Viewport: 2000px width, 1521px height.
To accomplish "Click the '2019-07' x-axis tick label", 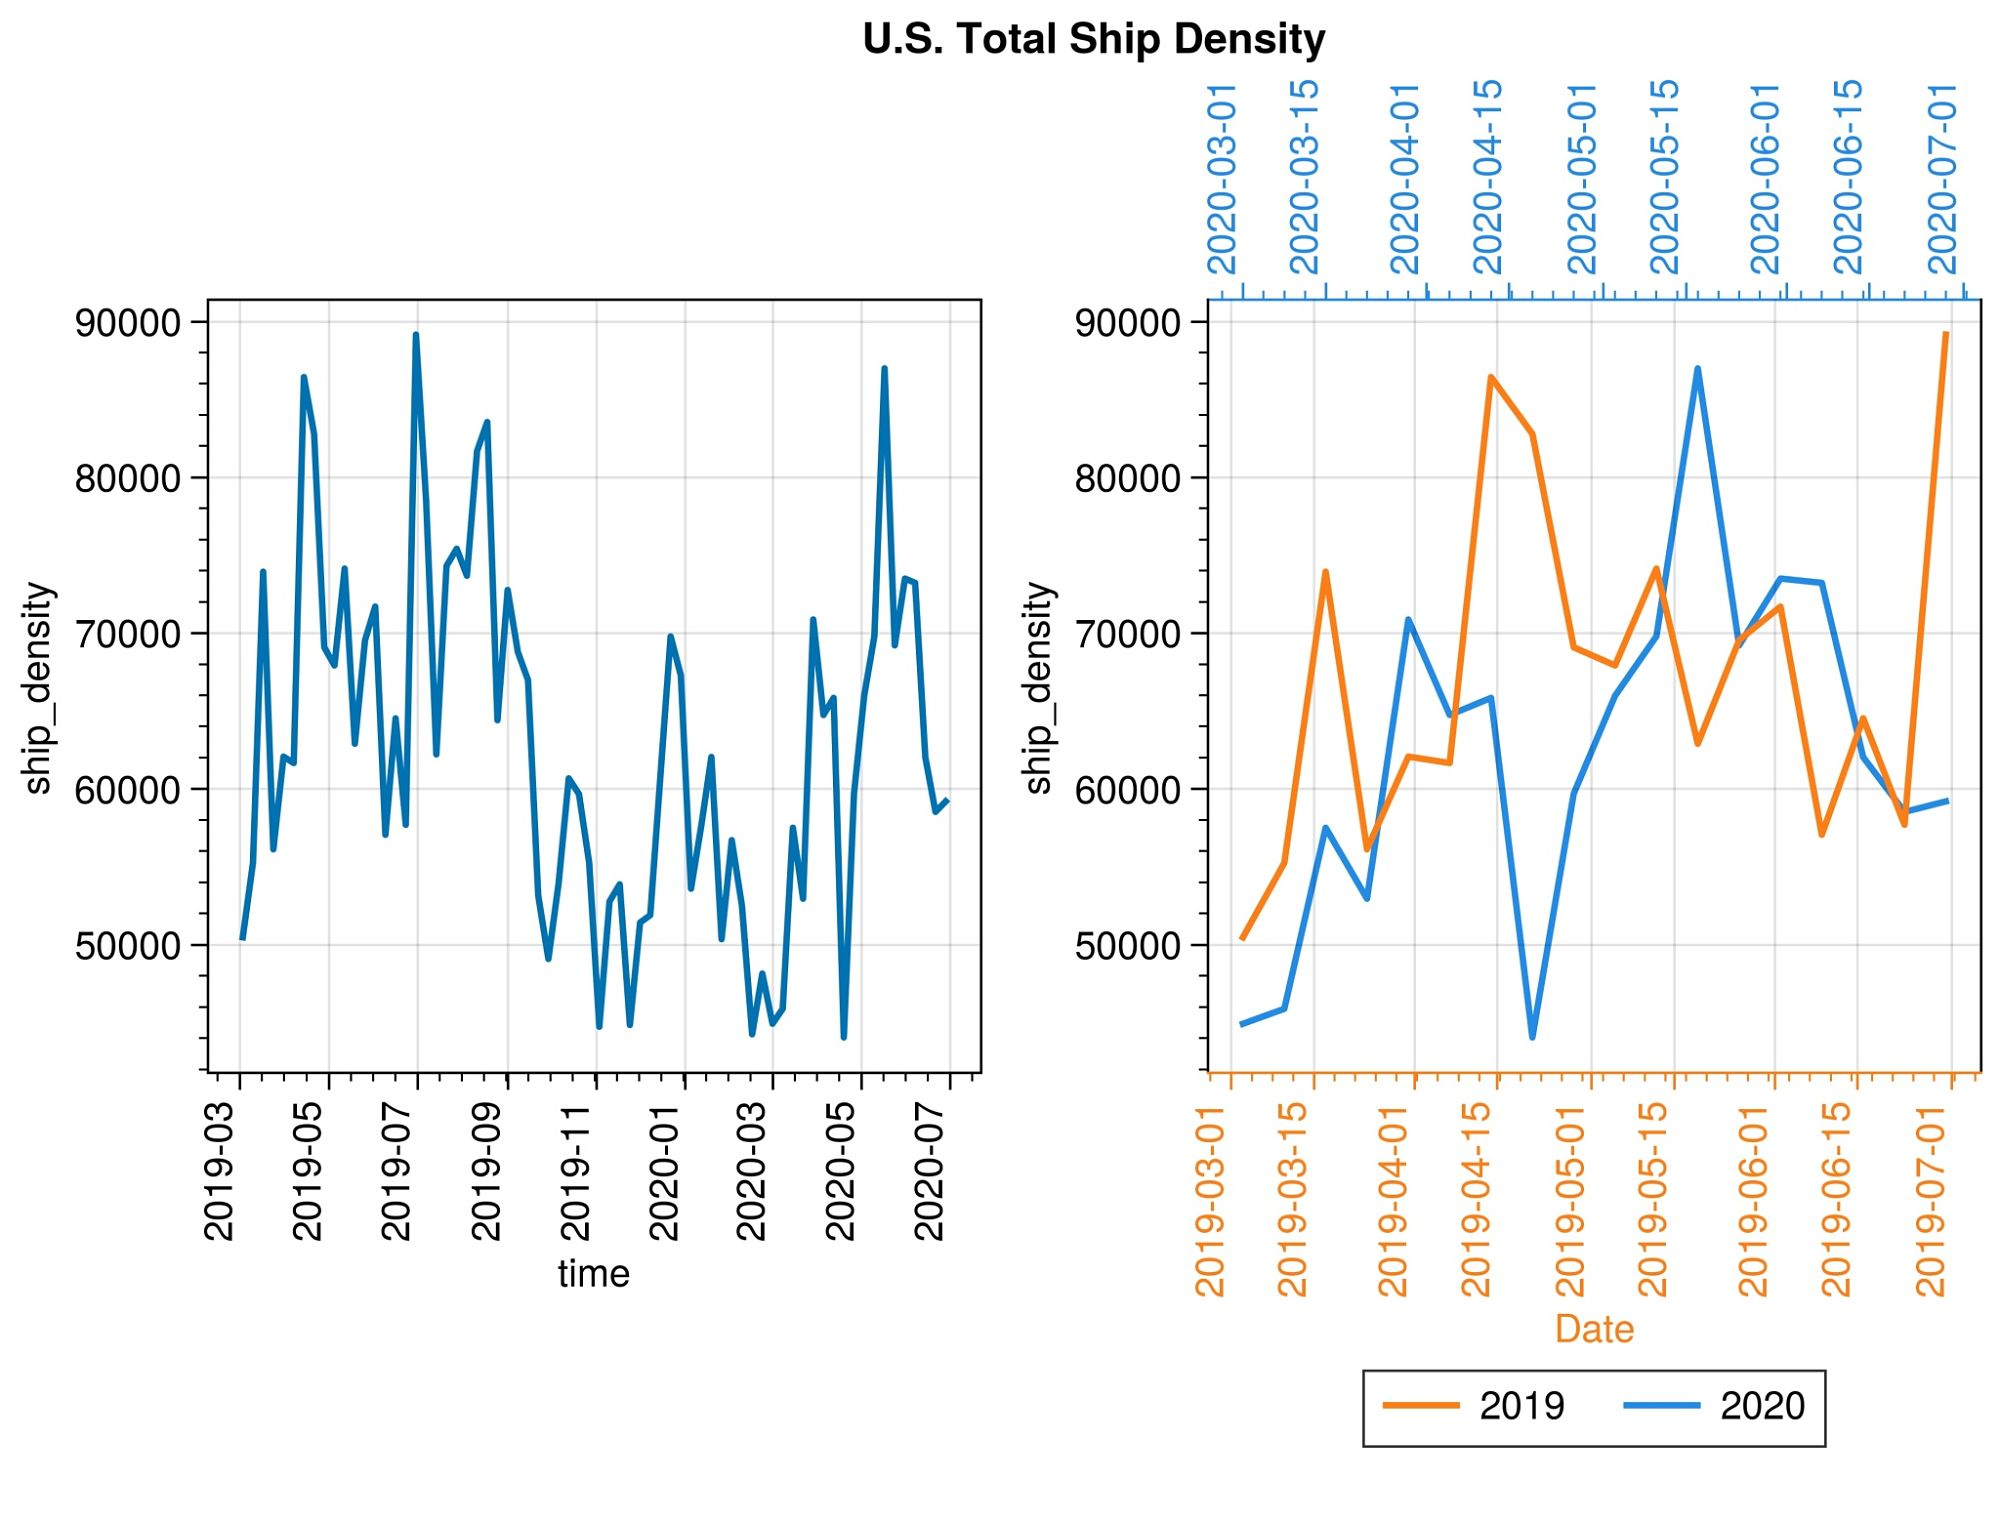I will [397, 1171].
